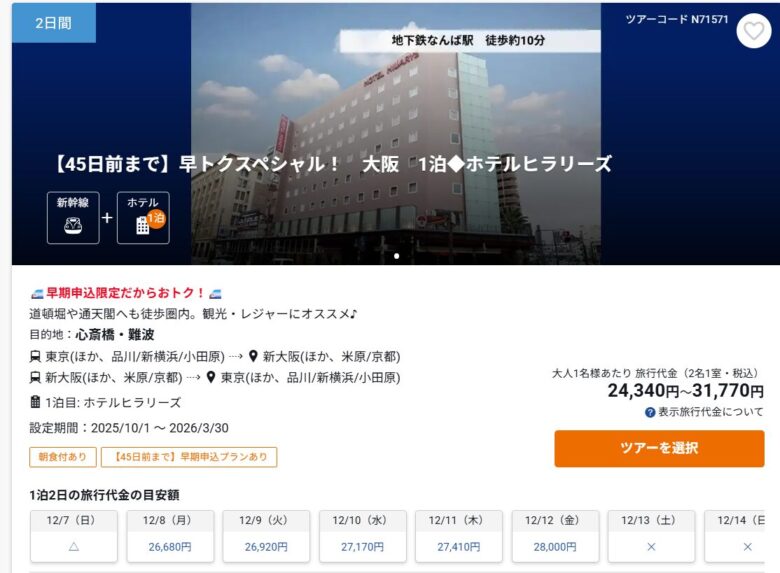Click the Shinkansen train icon box
This screenshot has width=780, height=573.
pos(73,218)
